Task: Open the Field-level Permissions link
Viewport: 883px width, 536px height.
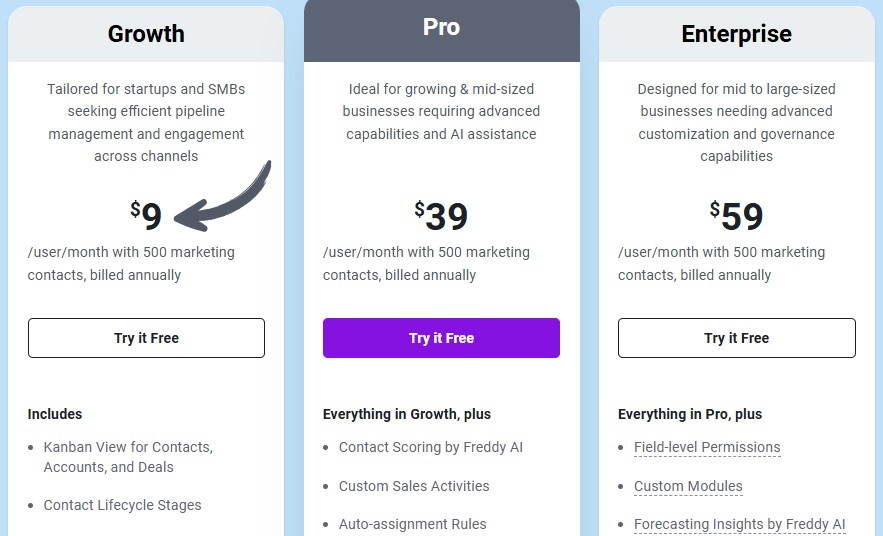Action: 707,447
